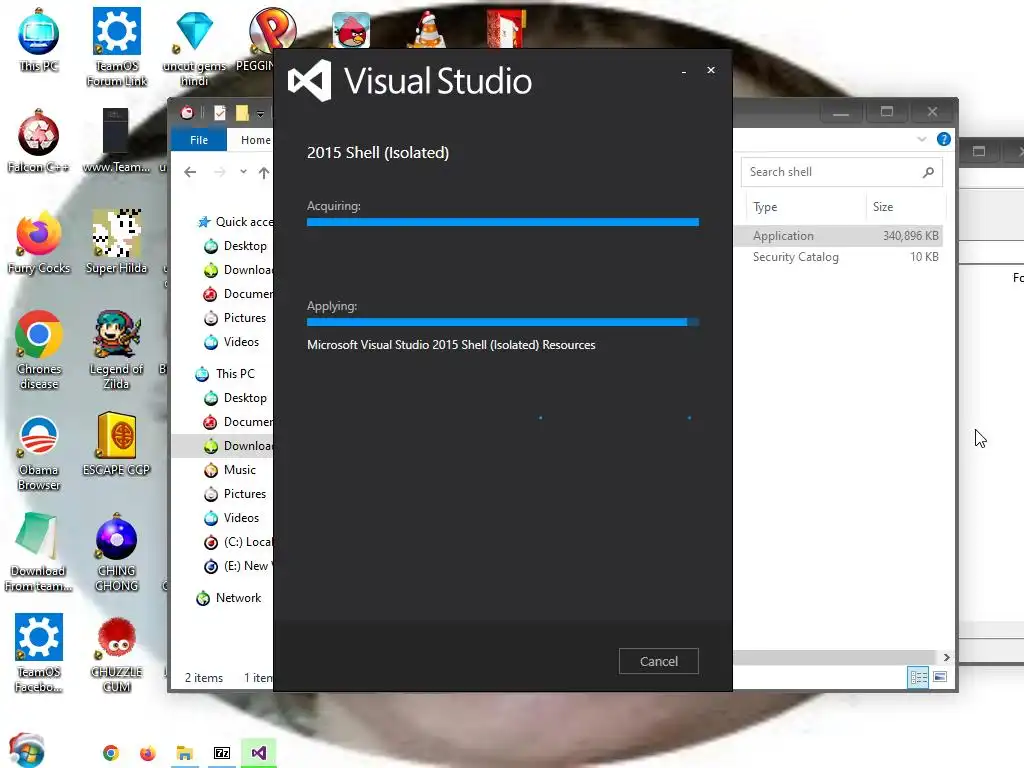Select Pictures under Quick access
Image resolution: width=1024 pixels, height=768 pixels.
[235, 318]
